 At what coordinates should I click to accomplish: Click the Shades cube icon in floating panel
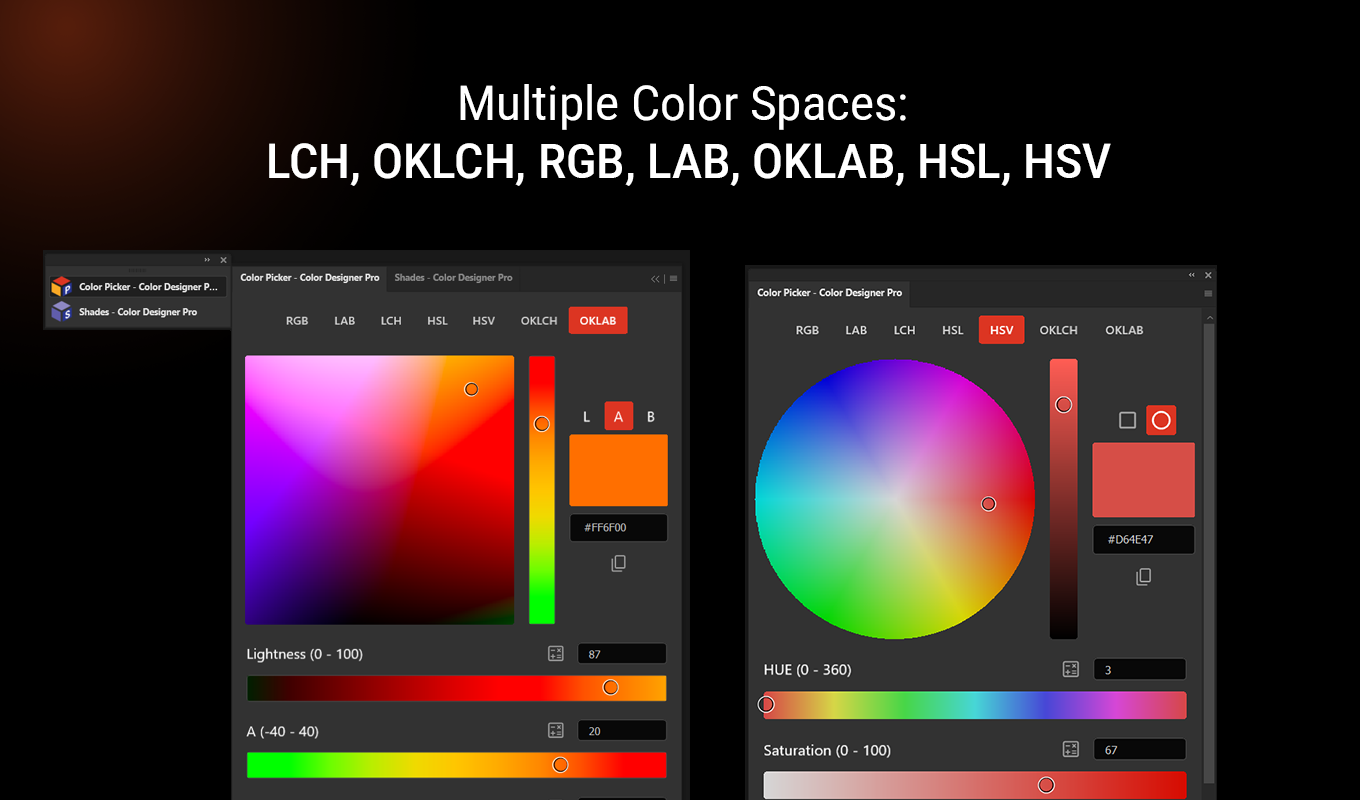tap(61, 311)
